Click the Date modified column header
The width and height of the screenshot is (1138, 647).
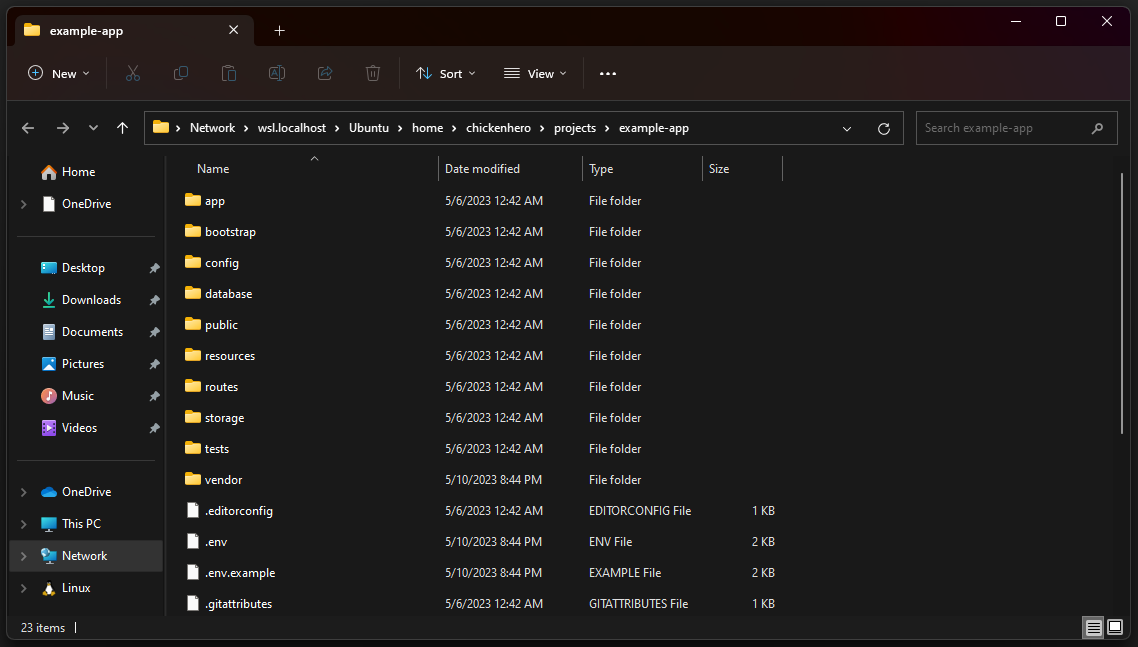[482, 169]
